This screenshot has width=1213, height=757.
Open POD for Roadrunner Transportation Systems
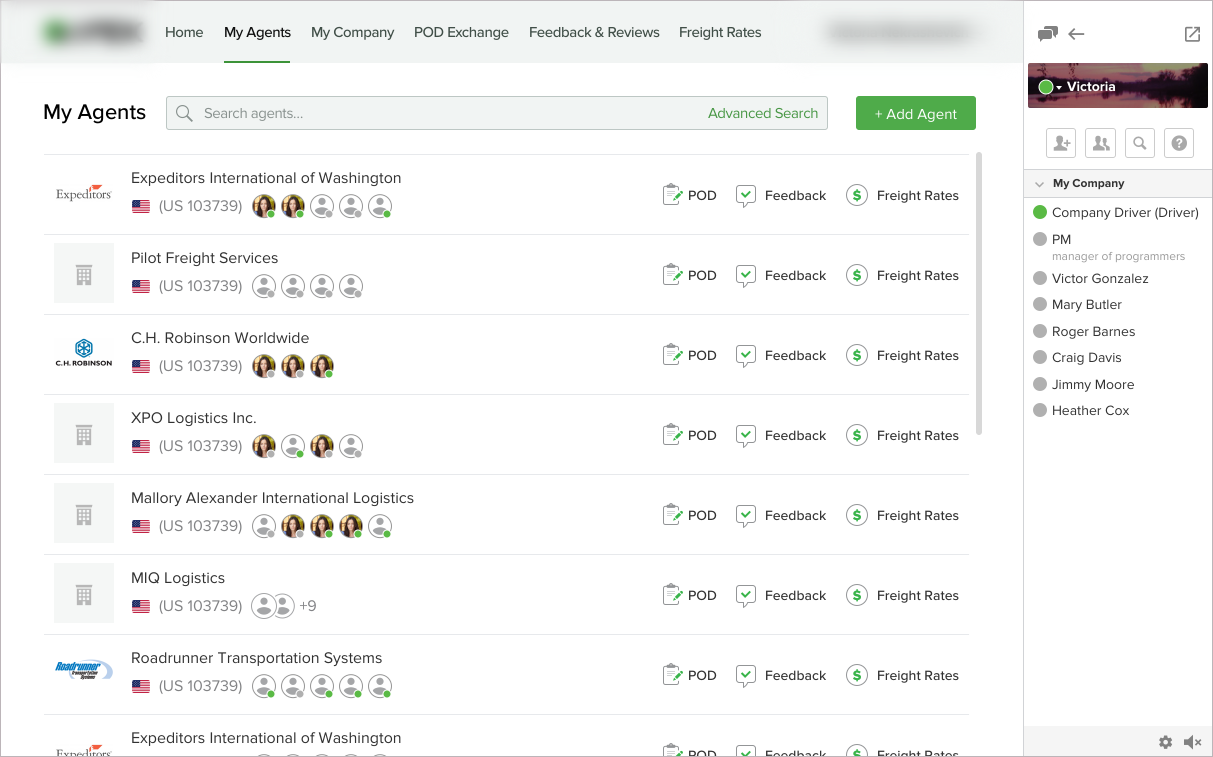click(690, 675)
